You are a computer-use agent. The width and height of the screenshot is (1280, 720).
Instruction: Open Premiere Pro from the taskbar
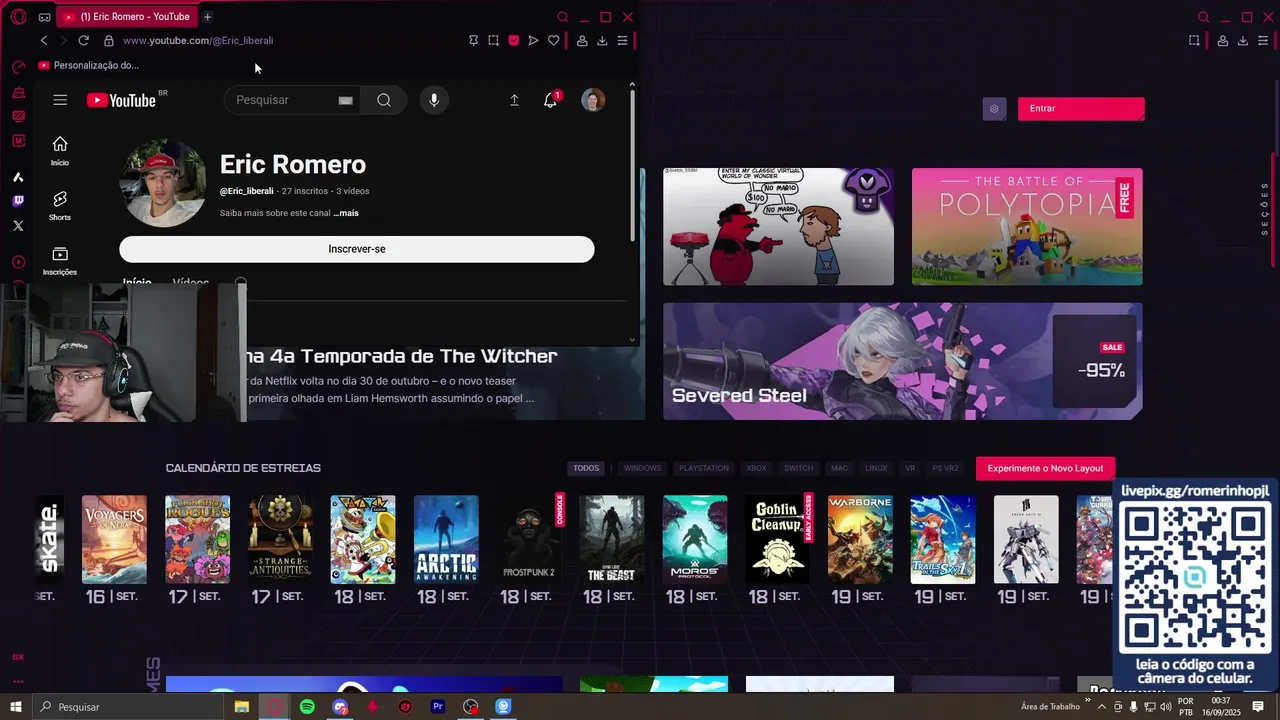coord(438,707)
